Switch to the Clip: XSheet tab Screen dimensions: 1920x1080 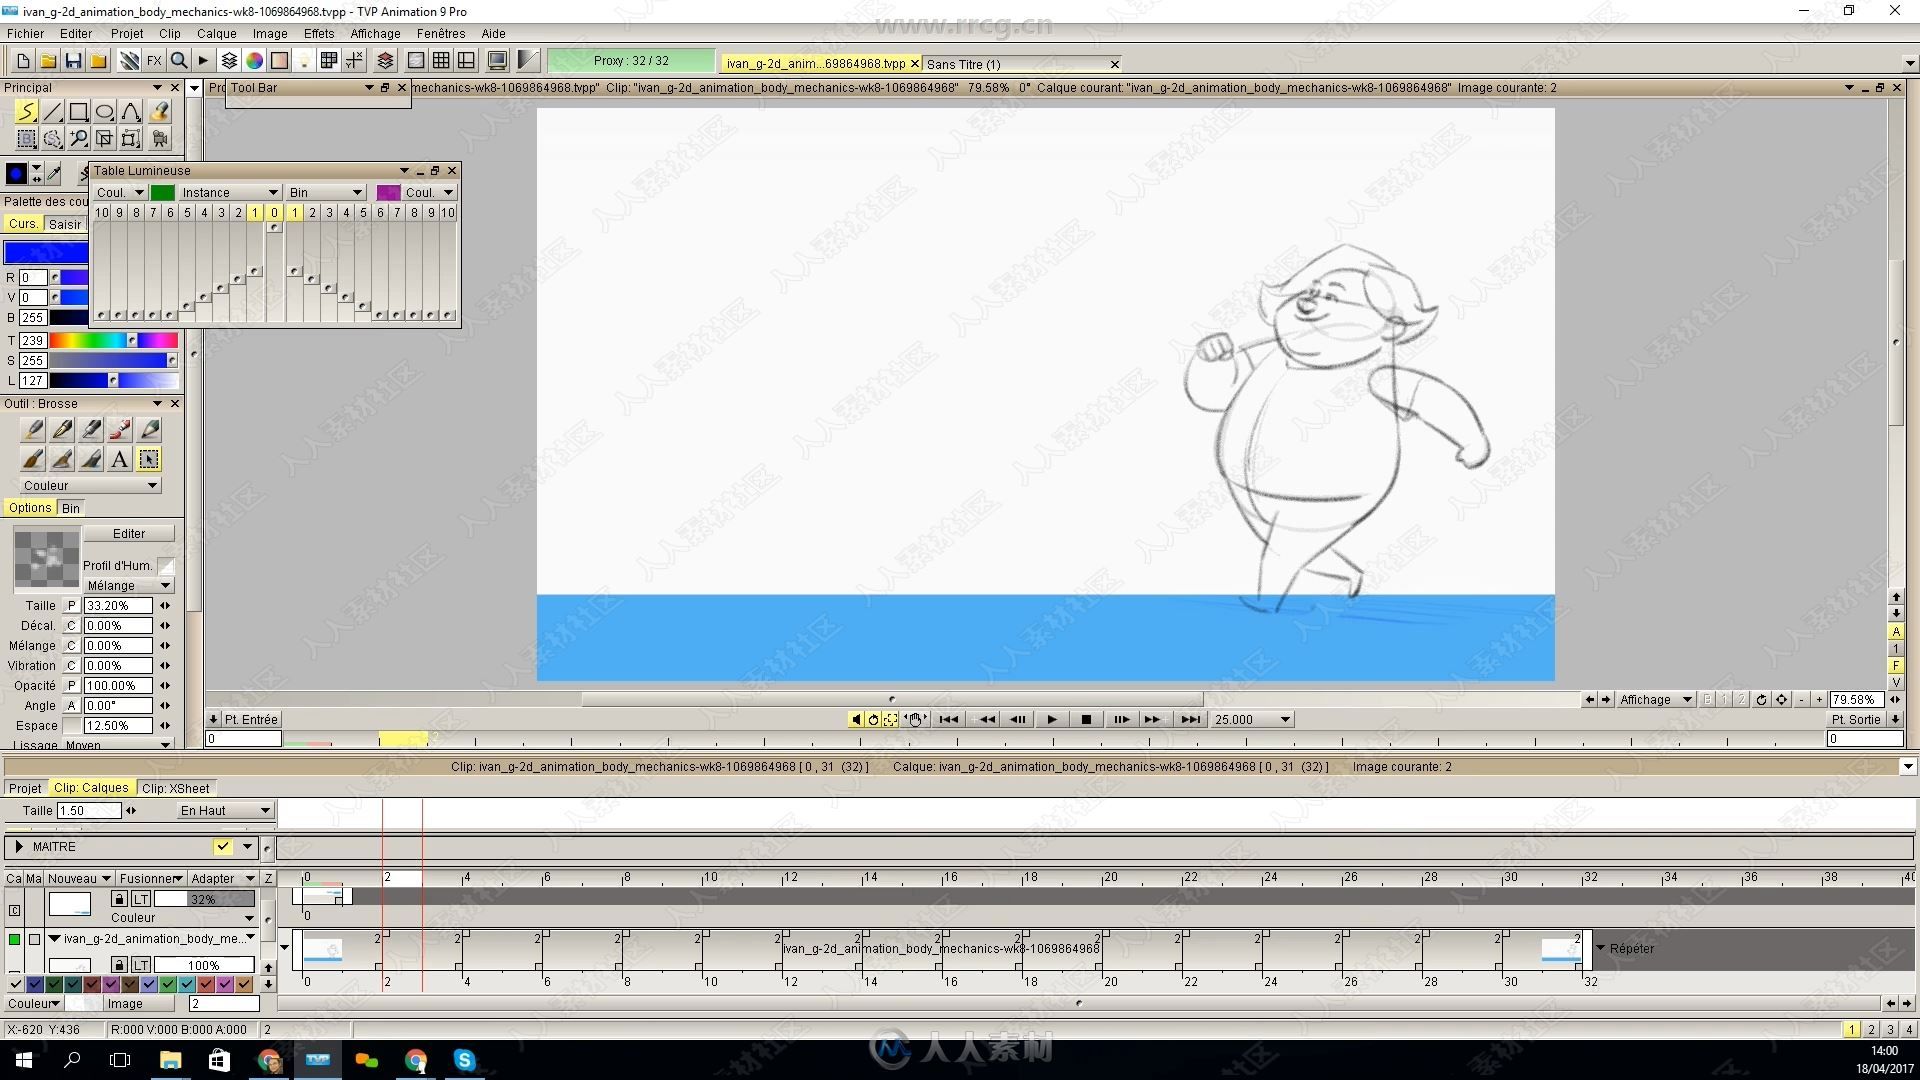(176, 788)
